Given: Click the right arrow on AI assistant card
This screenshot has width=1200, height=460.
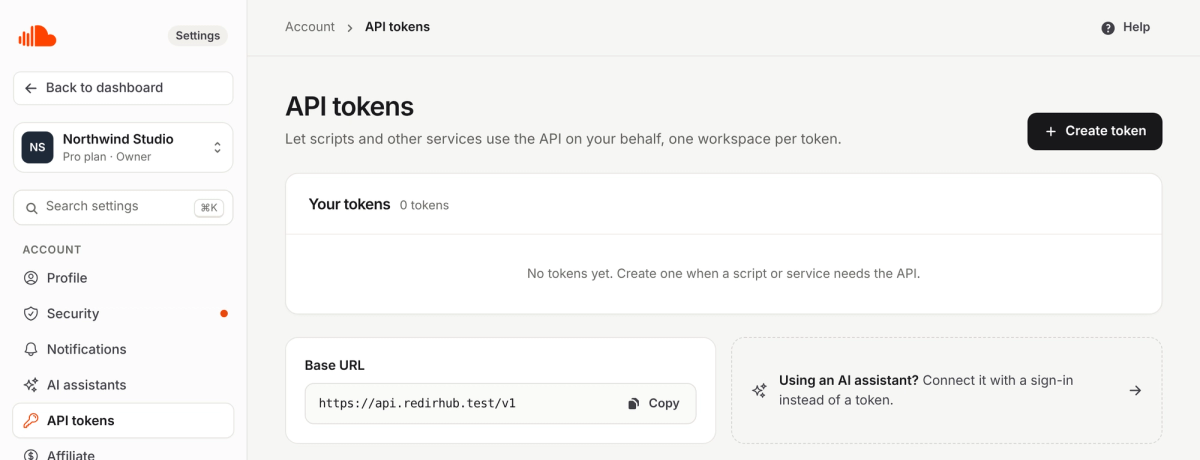Looking at the screenshot, I should point(1135,390).
